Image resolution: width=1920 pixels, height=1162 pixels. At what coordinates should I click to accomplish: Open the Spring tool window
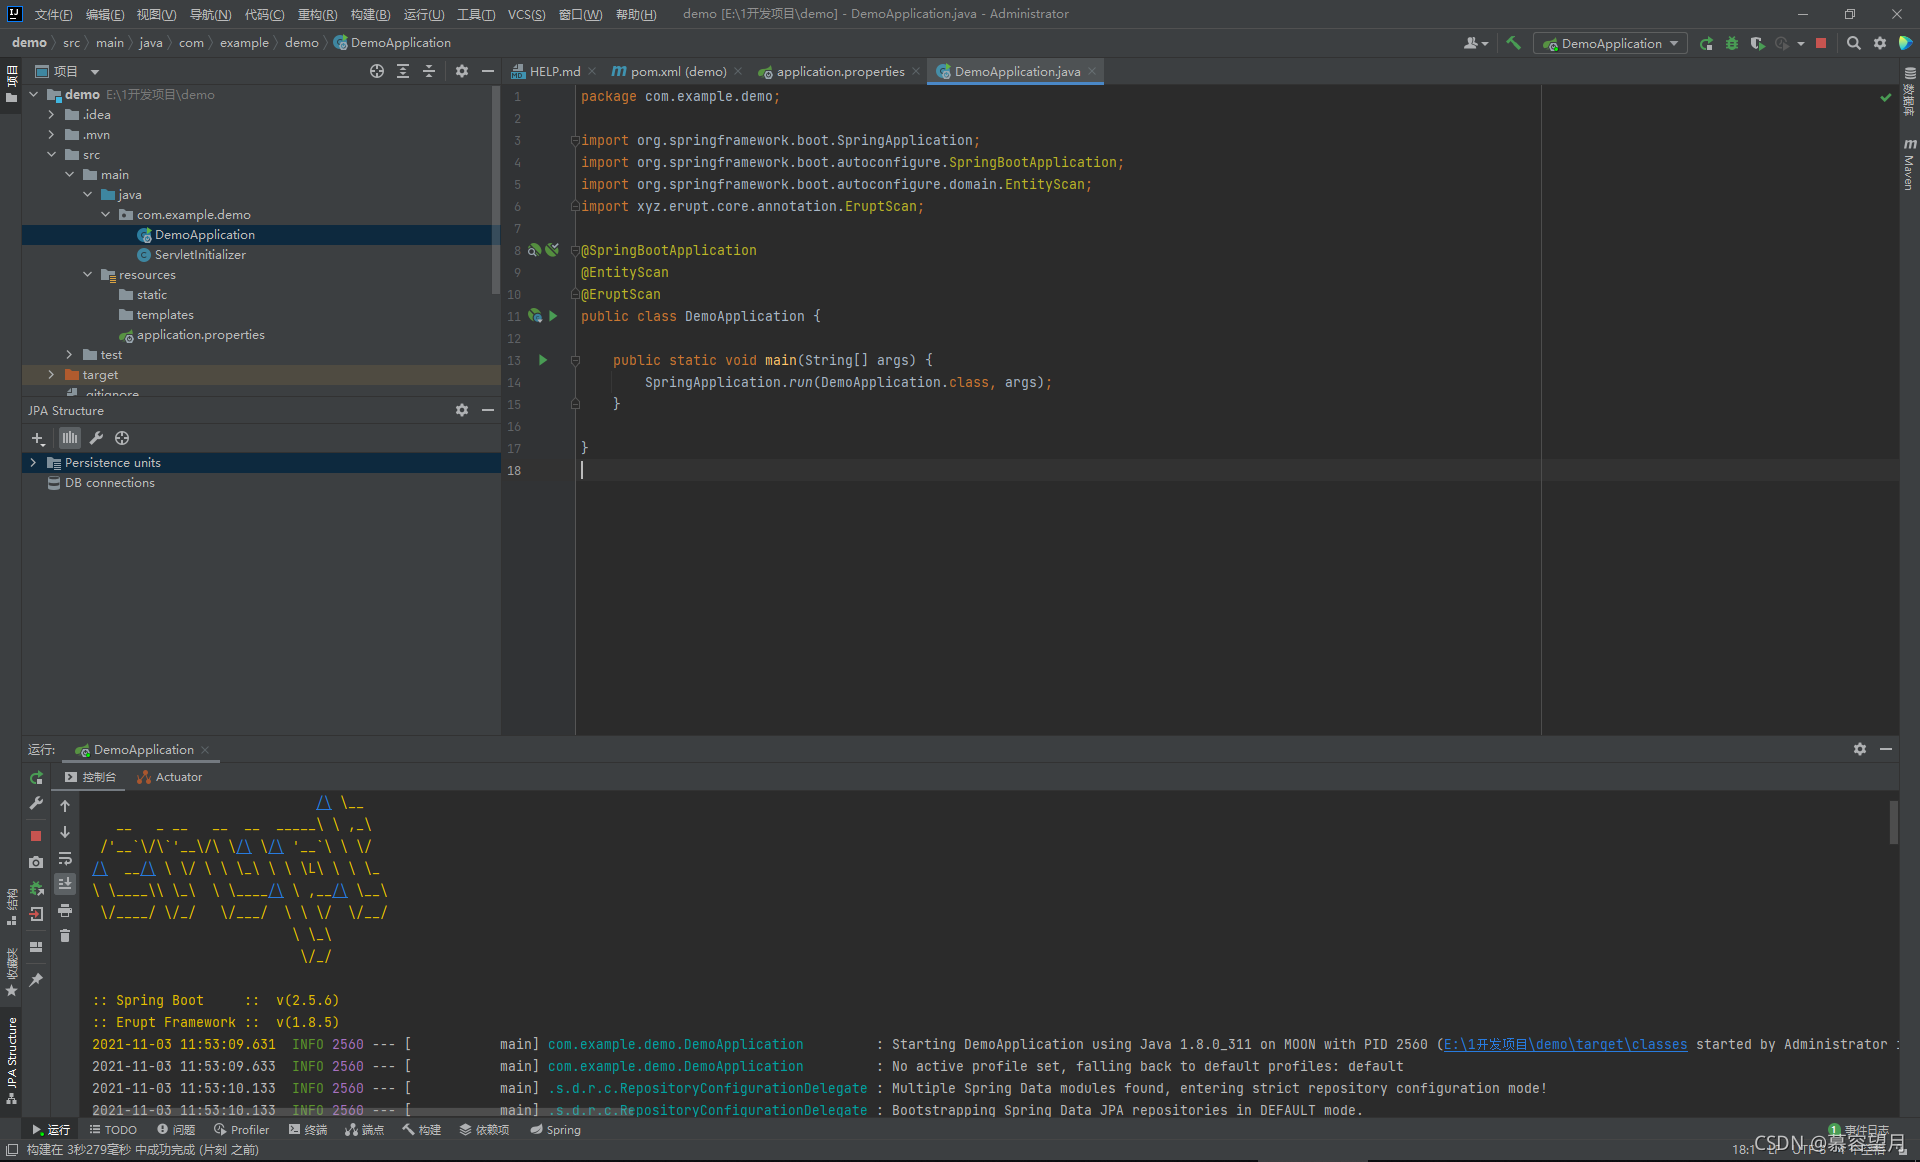click(555, 1130)
